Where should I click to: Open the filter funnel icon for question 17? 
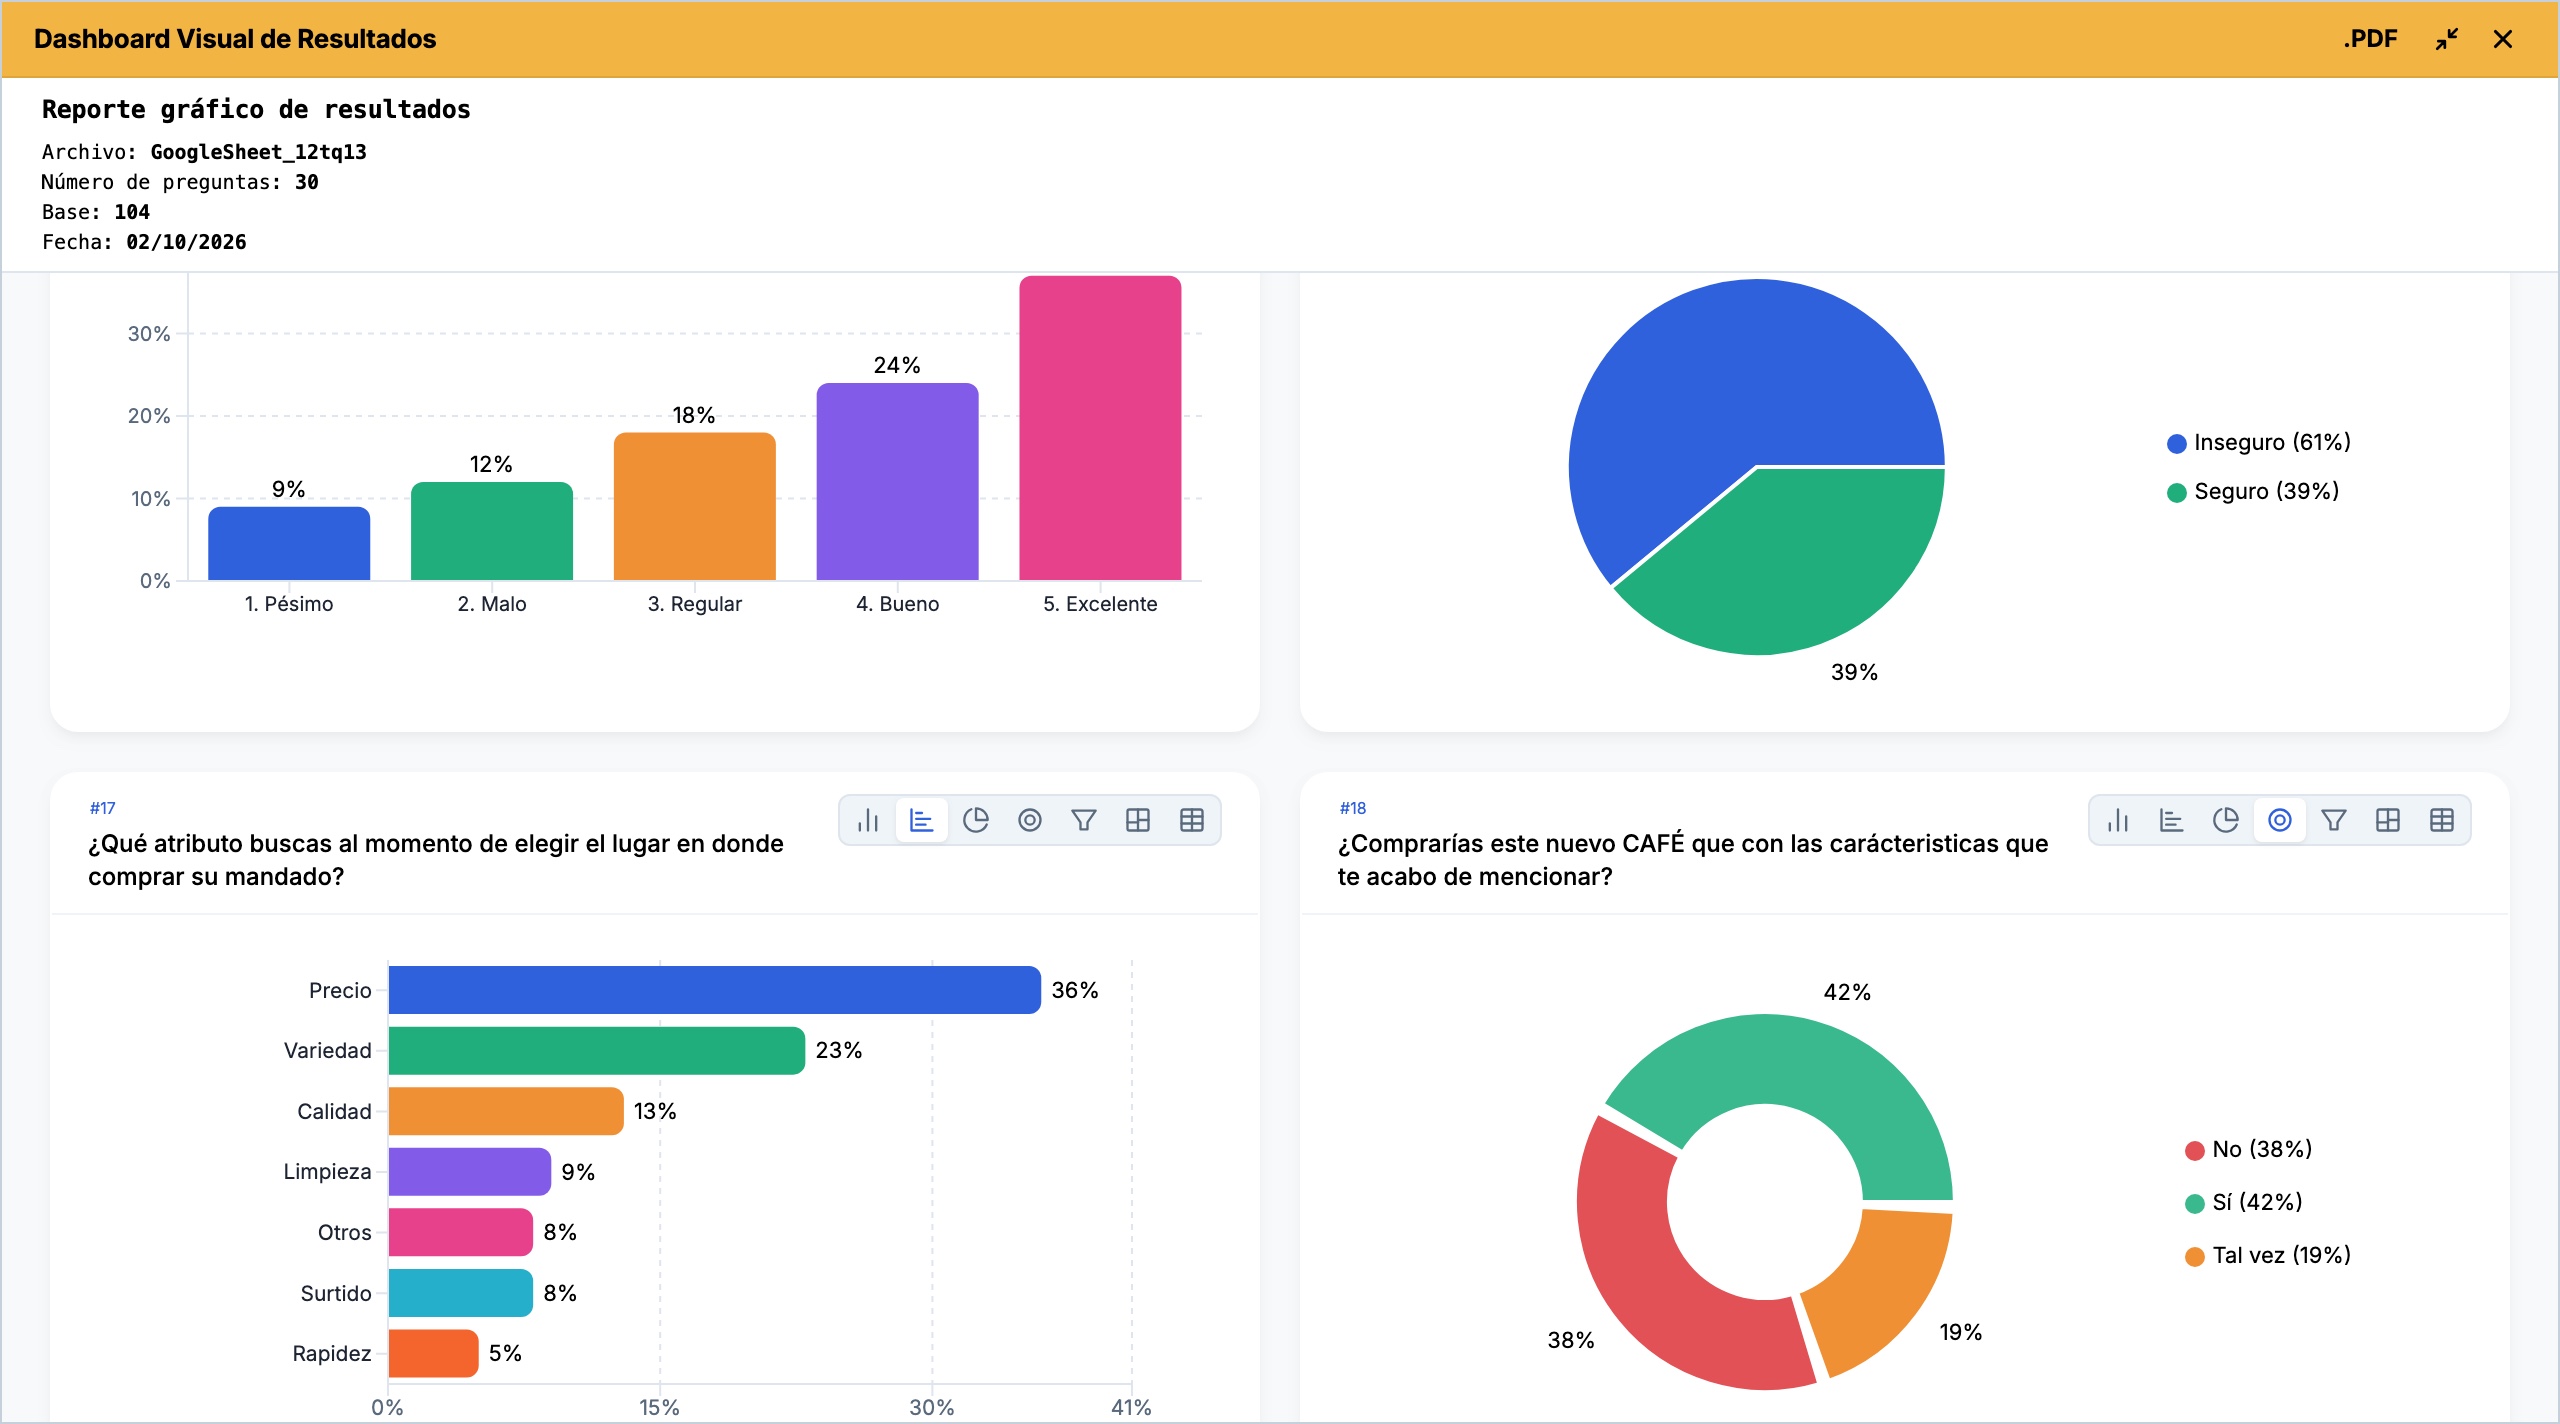tap(1084, 821)
